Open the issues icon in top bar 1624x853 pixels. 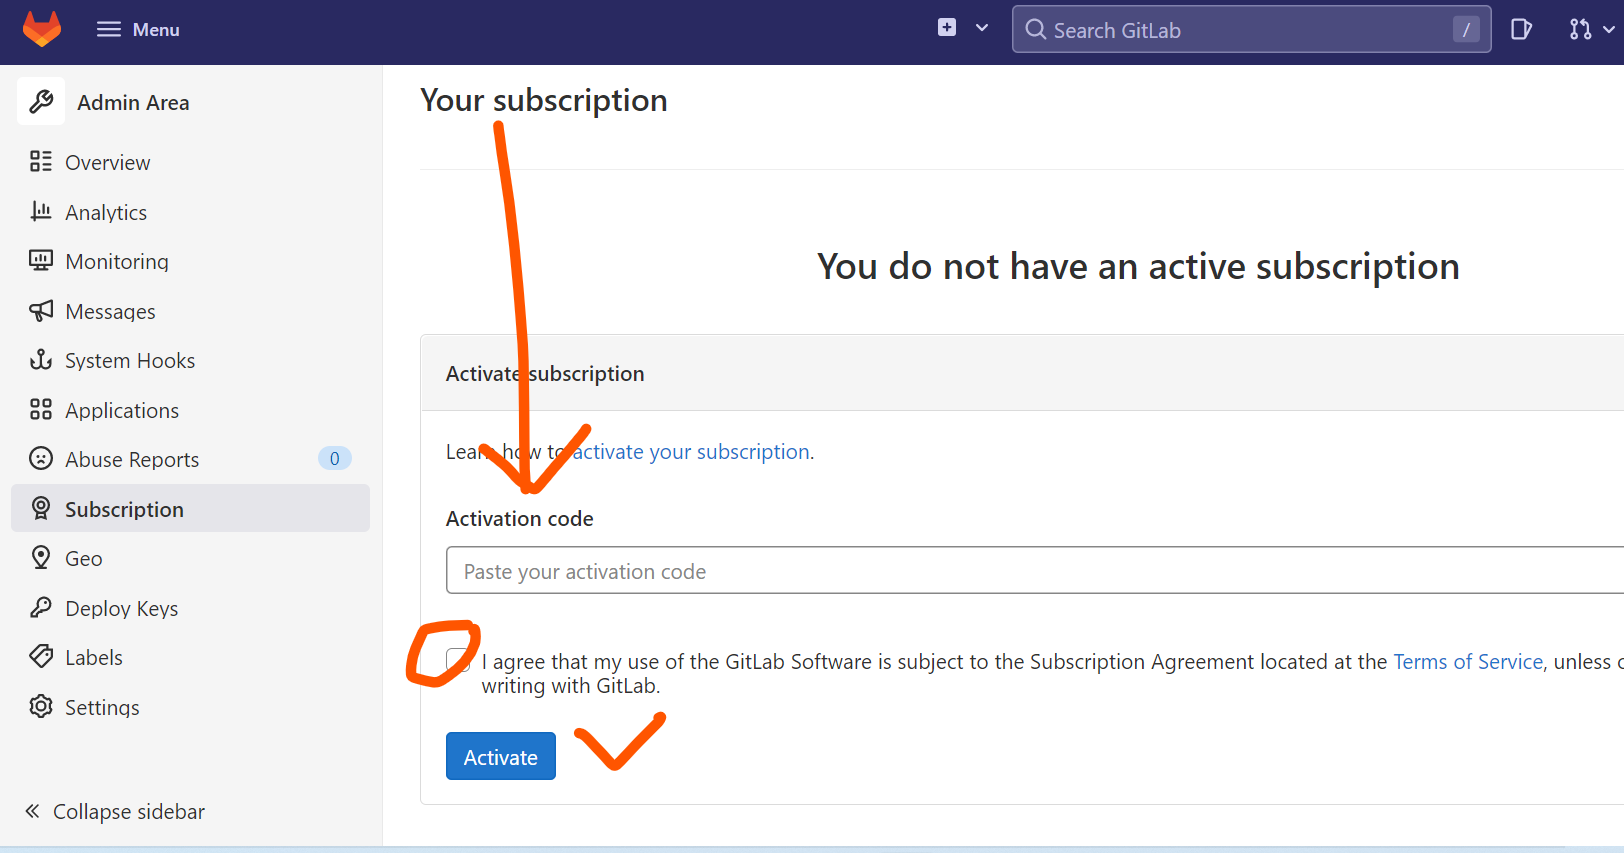[1521, 29]
